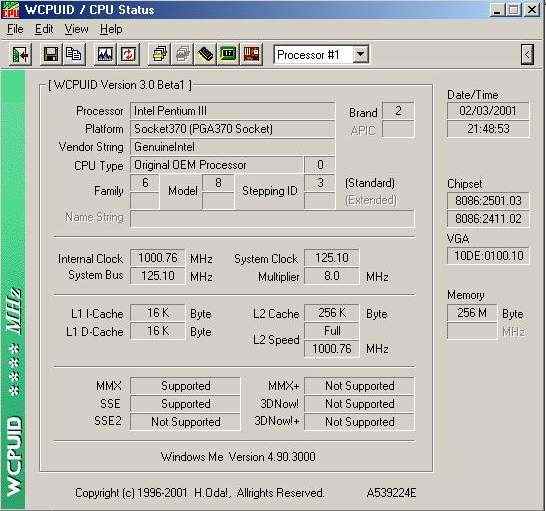546x511 pixels.
Task: Click the date value 02/03/2001
Action: point(488,111)
